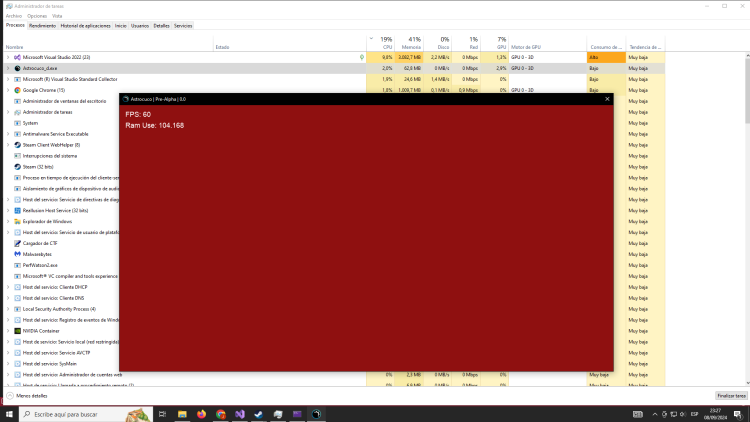Collapse details with the Menos detalles toggle
Image resolution: width=750 pixels, height=422 pixels.
(x=27, y=396)
